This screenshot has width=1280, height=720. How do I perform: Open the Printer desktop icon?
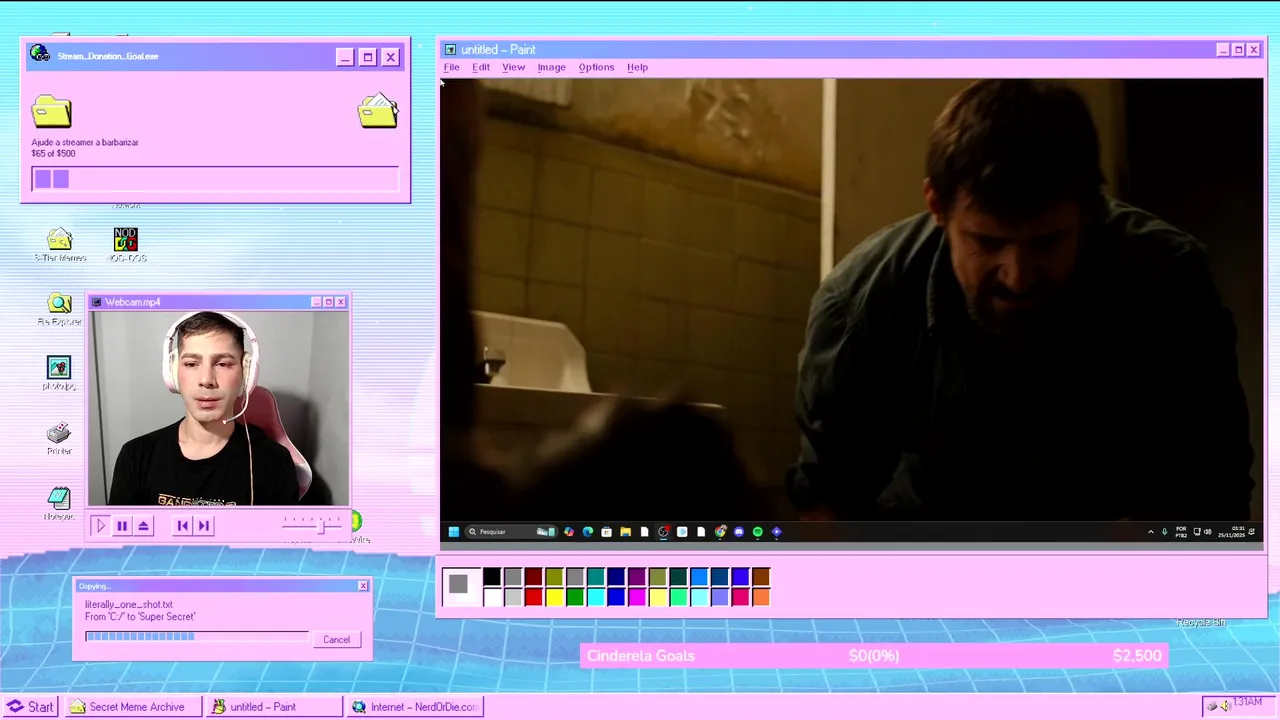[x=59, y=438]
